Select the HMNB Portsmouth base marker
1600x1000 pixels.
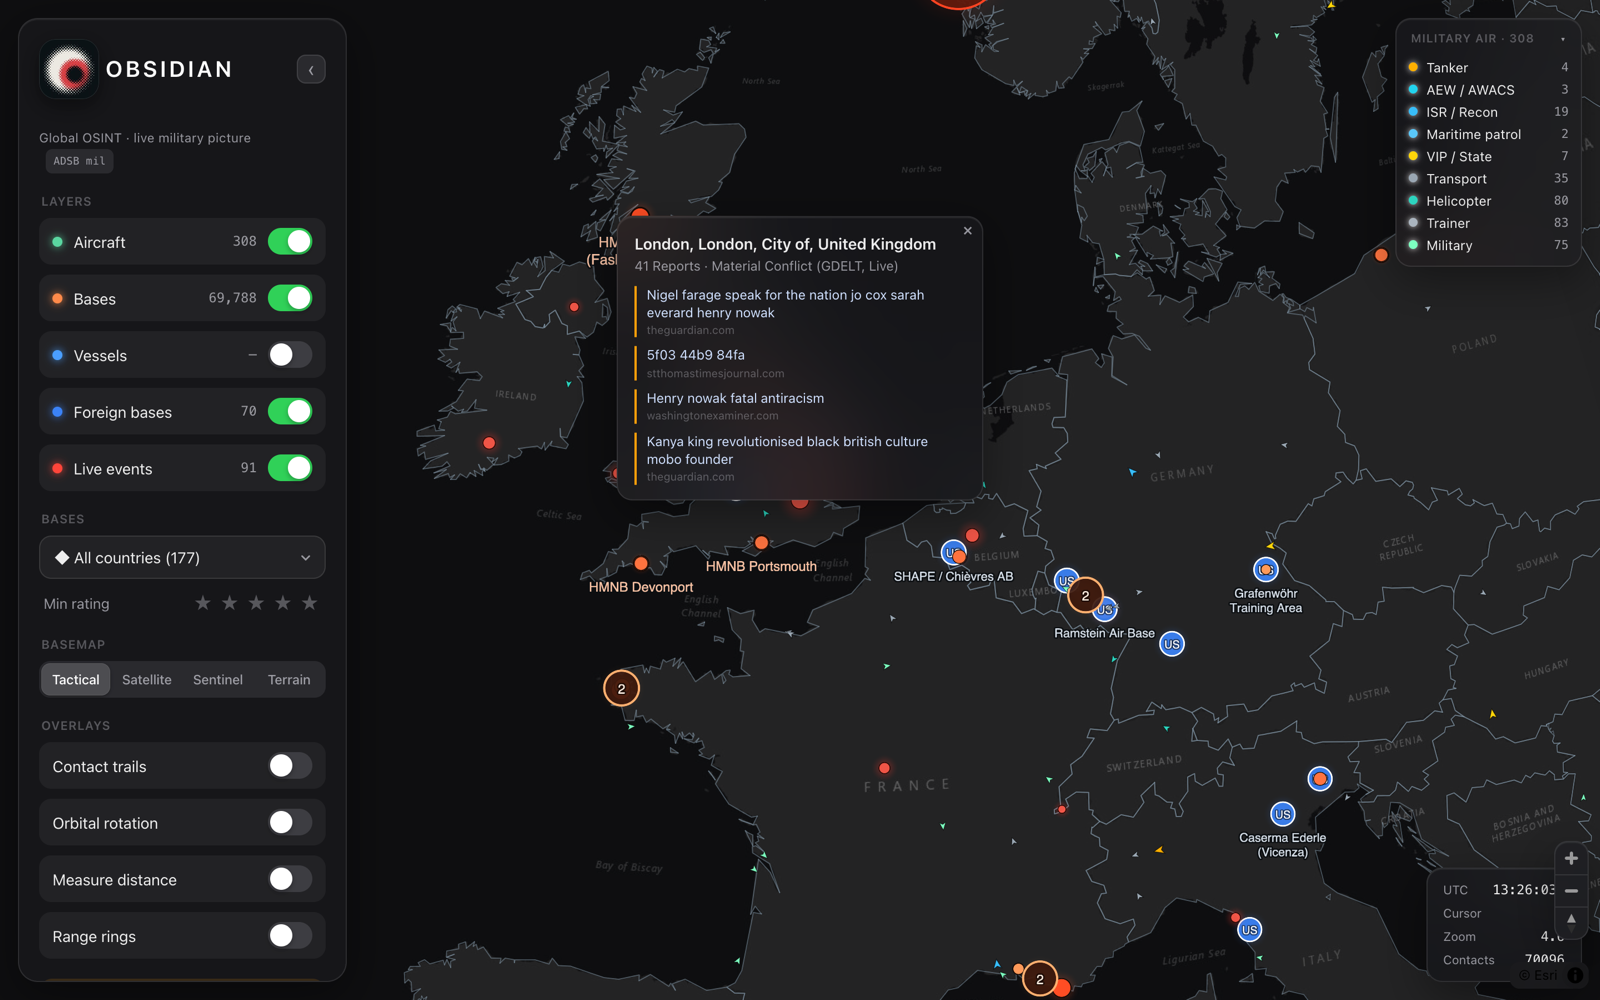coord(762,542)
